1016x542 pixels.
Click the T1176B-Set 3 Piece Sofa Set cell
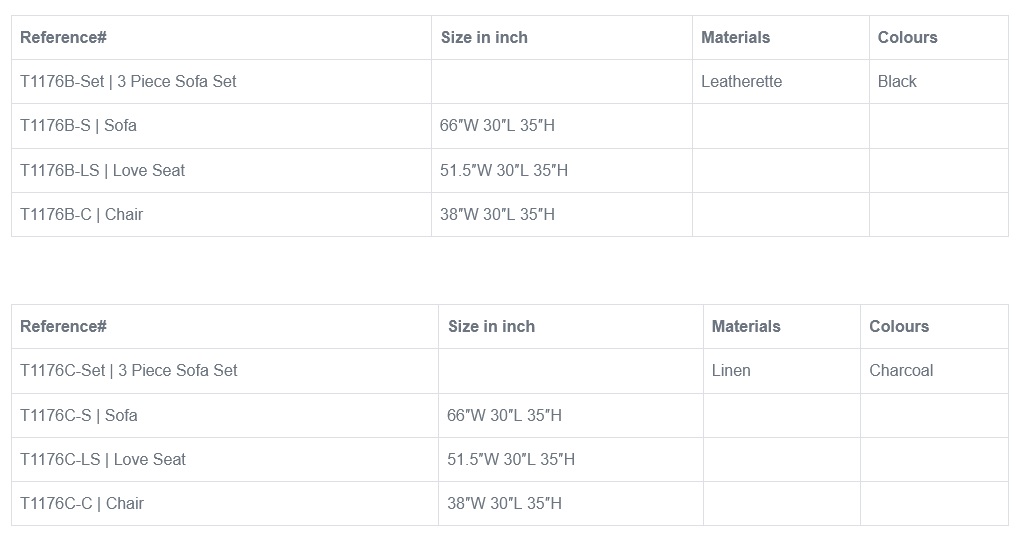point(128,82)
